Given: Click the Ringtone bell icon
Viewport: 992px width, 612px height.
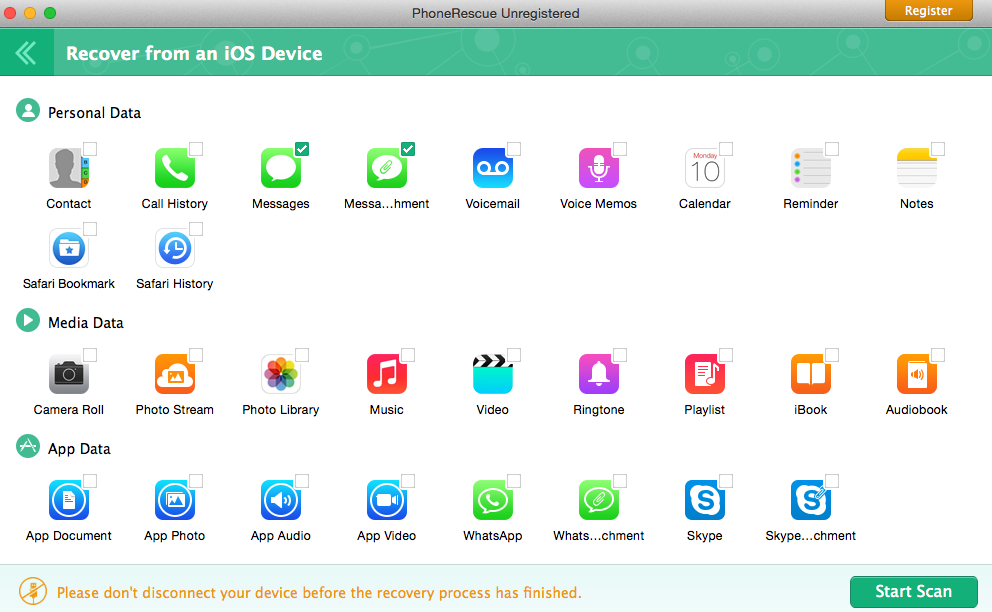Looking at the screenshot, I should coord(598,374).
